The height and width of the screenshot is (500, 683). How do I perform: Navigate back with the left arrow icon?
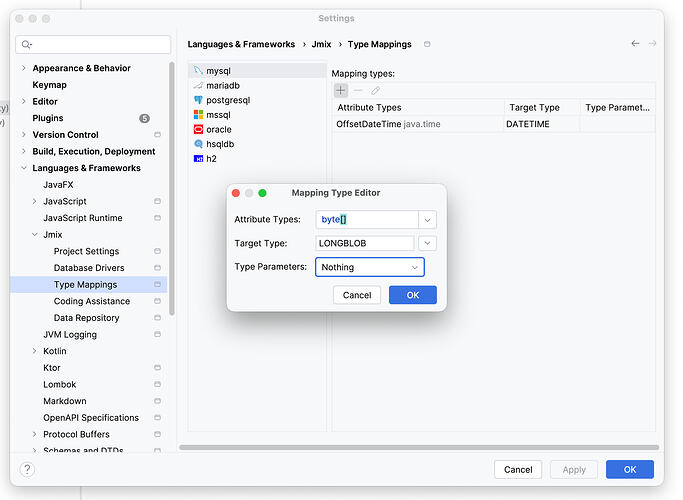coord(635,44)
